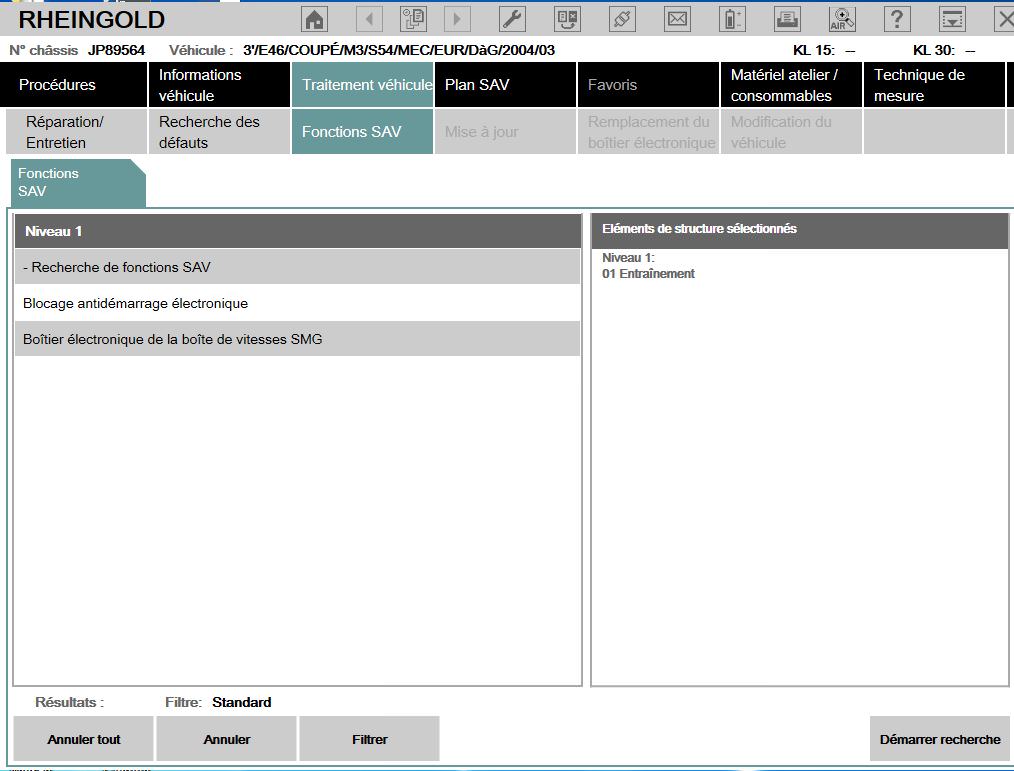Open Recherche des défauts sub-tab
The width and height of the screenshot is (1014, 771).
tap(219, 132)
